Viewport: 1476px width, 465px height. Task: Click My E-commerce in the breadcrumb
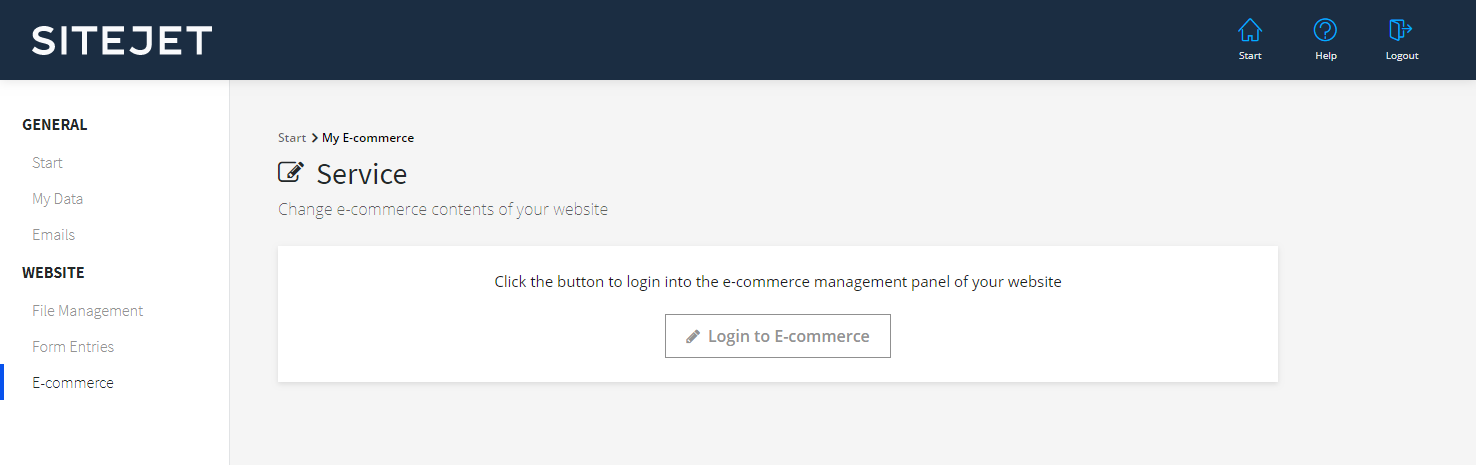[x=368, y=138]
